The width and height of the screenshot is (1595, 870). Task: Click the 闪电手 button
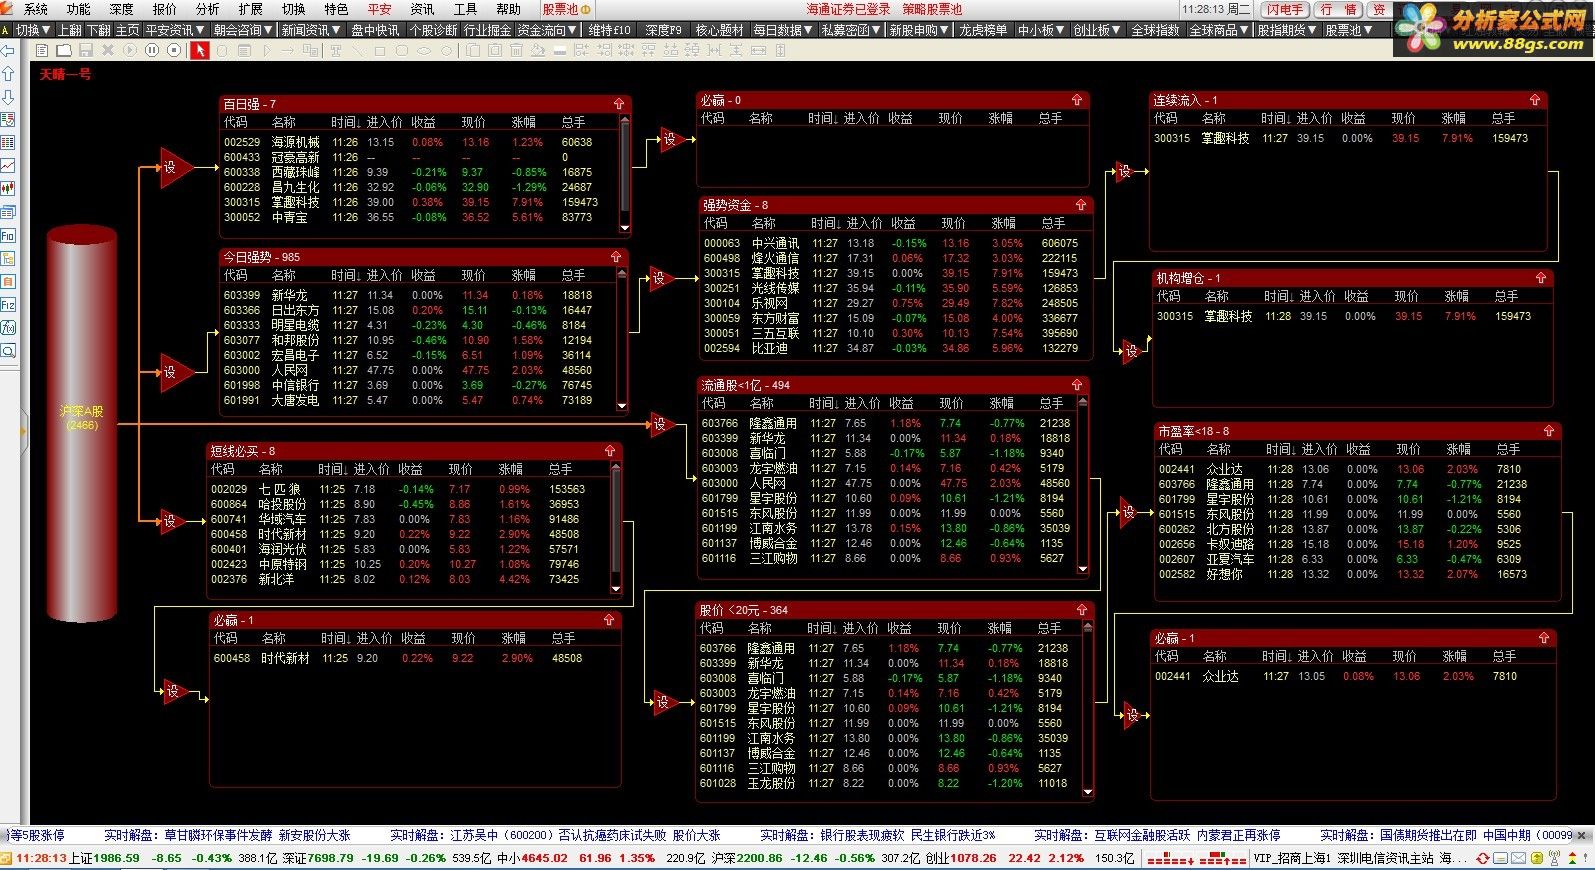pos(1285,9)
